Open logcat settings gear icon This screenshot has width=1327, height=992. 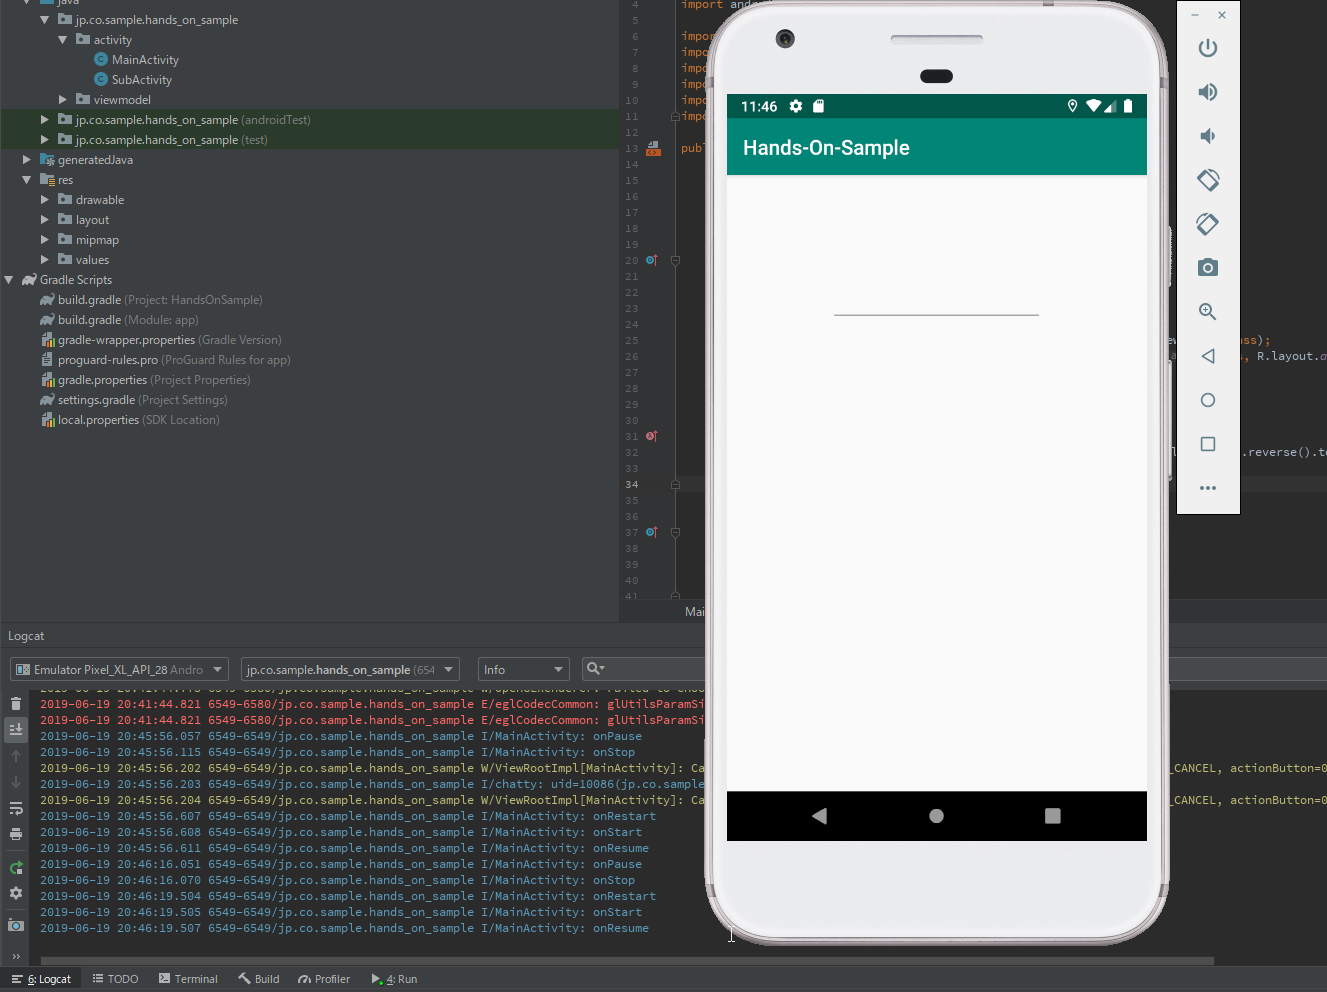coord(16,893)
